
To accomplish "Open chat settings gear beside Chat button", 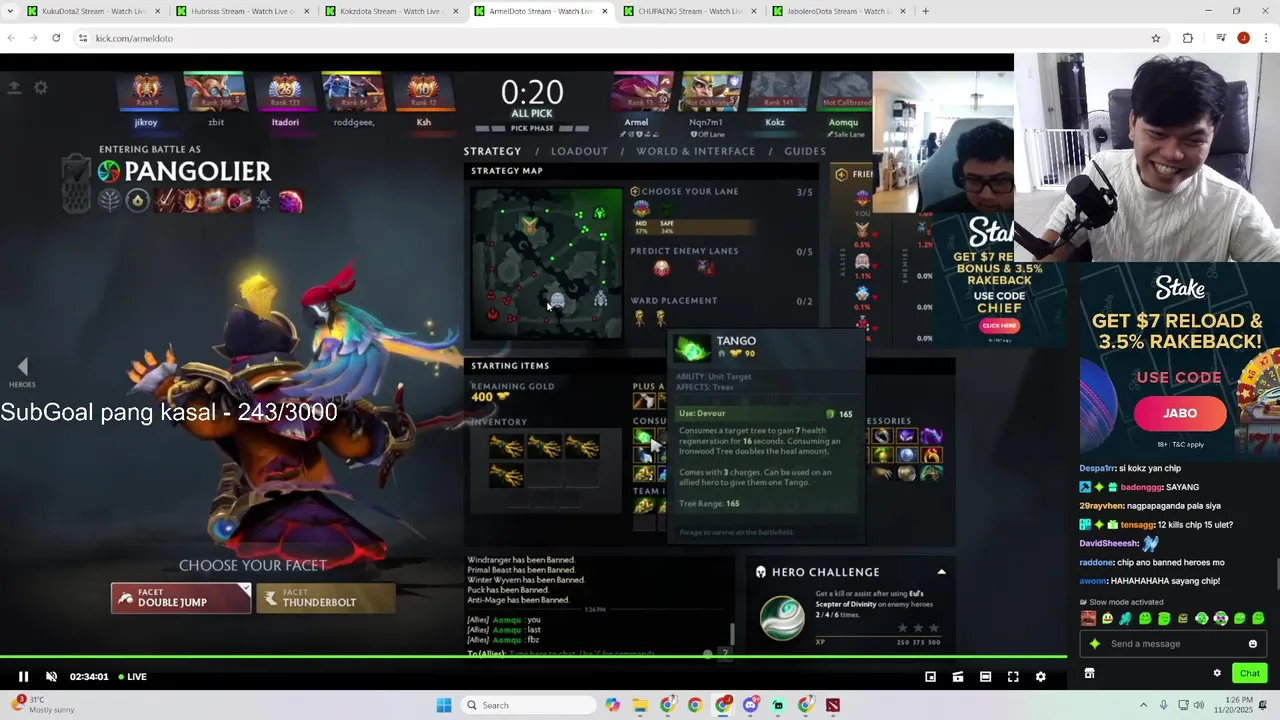I will coord(1217,673).
